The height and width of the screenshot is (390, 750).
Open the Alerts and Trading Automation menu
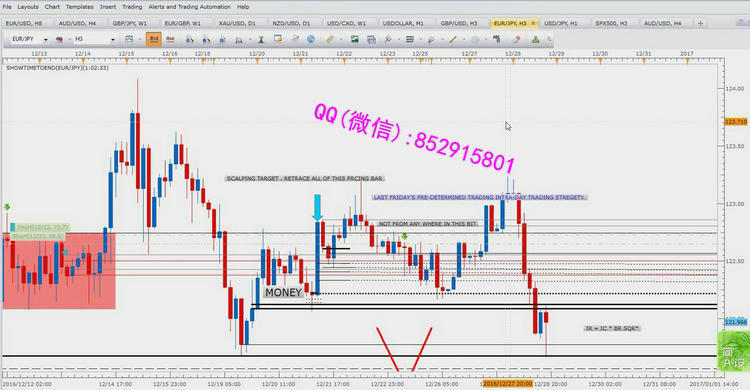pos(189,7)
